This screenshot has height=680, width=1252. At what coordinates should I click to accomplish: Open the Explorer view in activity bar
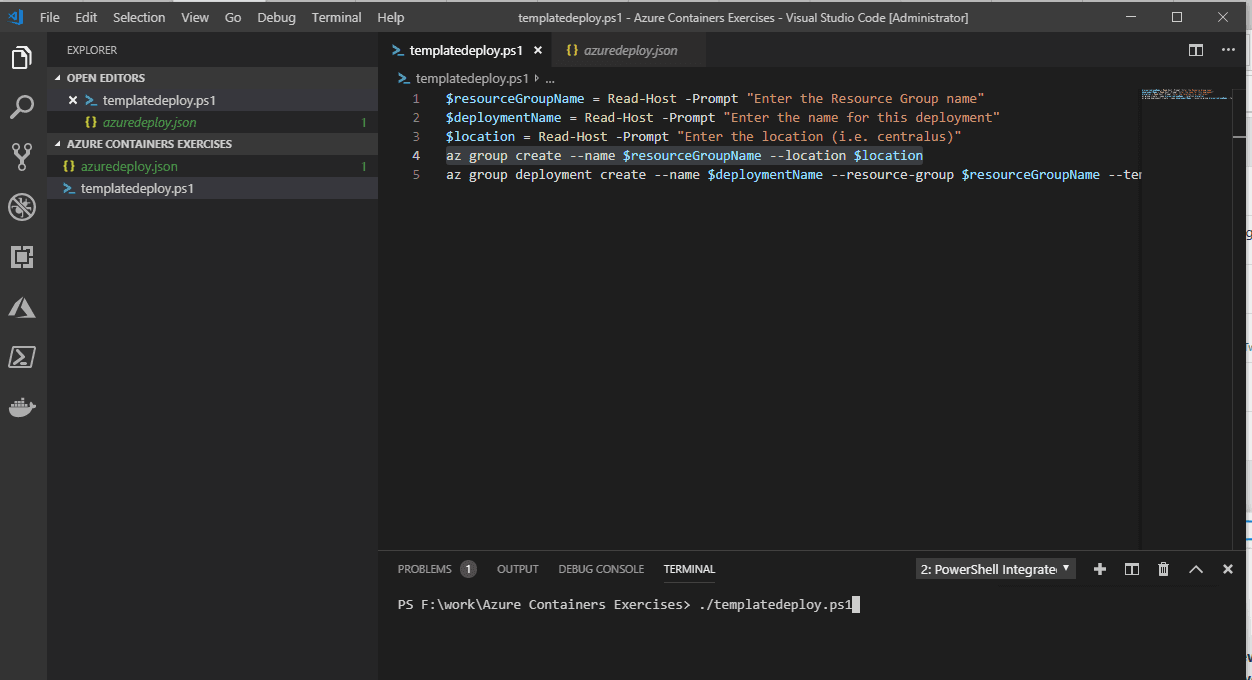point(22,58)
